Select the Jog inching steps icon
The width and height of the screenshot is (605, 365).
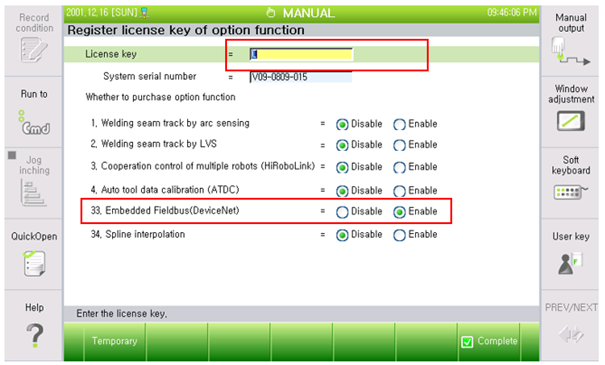(33, 193)
